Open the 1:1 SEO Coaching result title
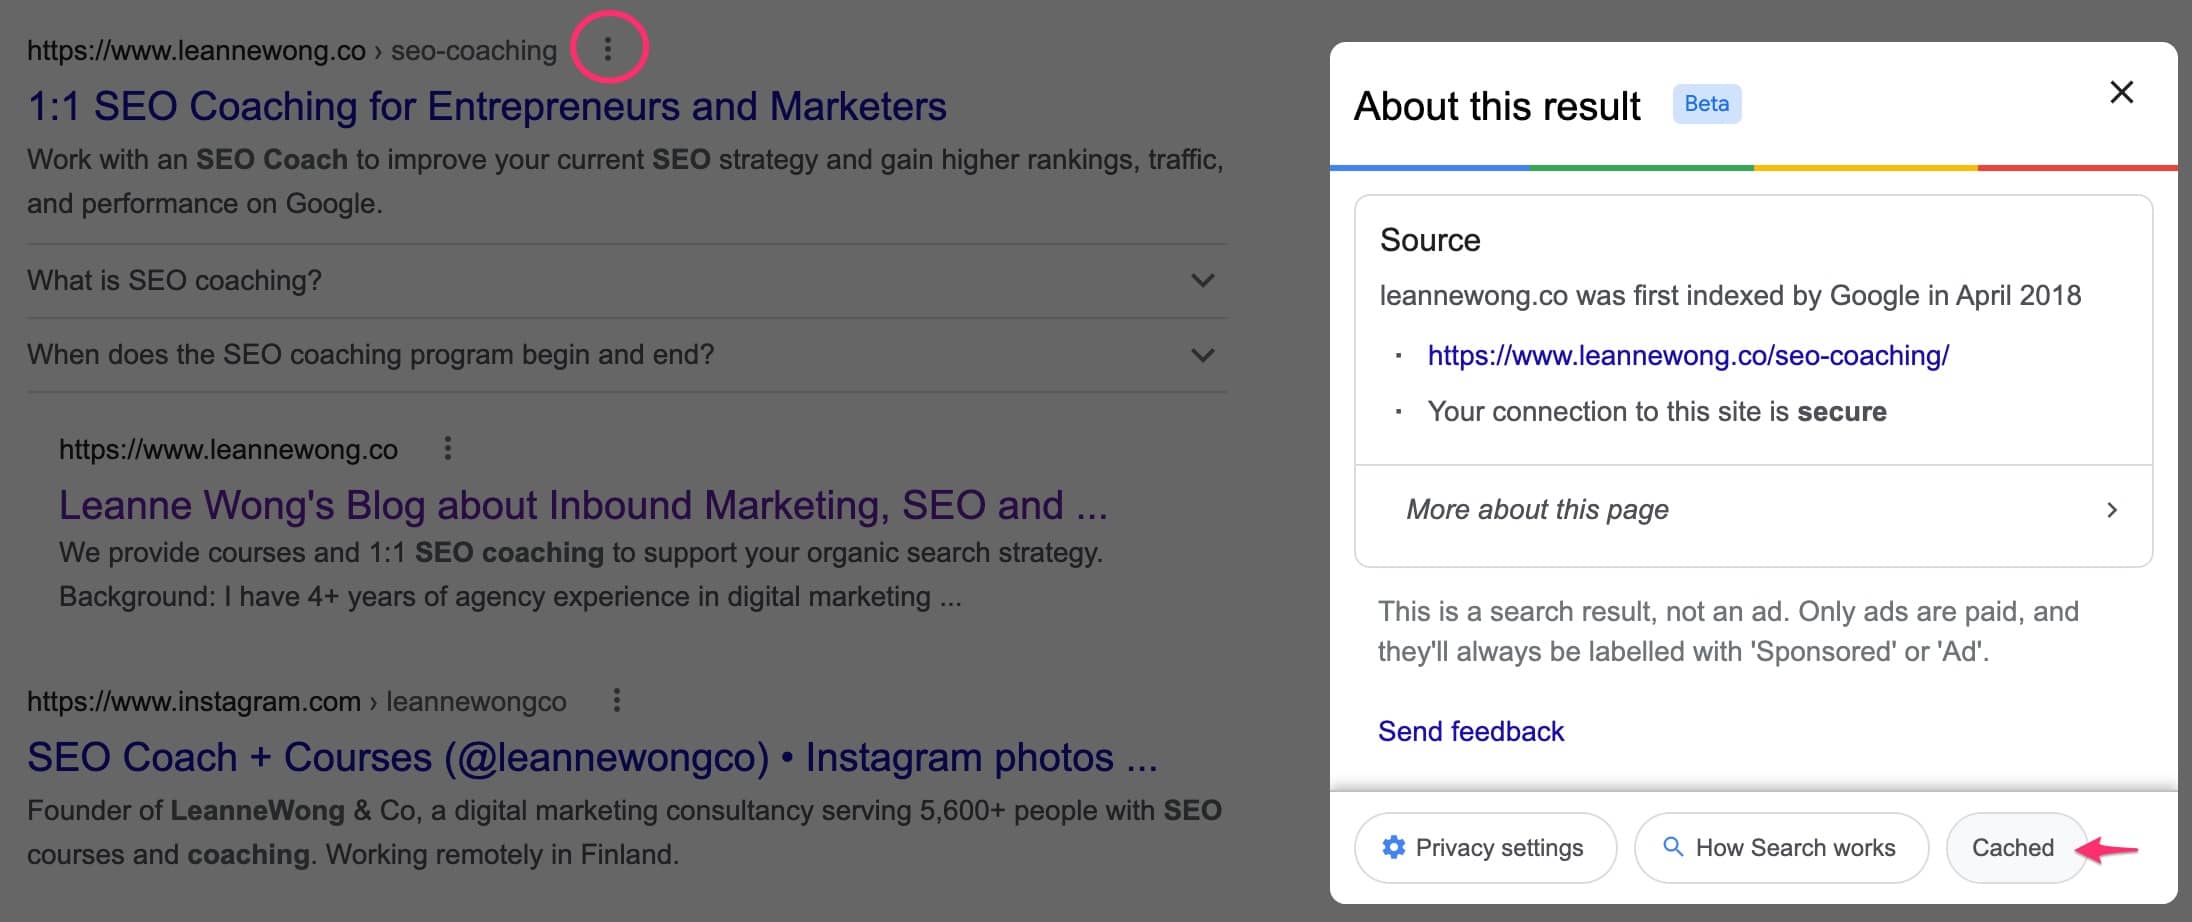Image resolution: width=2192 pixels, height=922 pixels. (x=485, y=105)
